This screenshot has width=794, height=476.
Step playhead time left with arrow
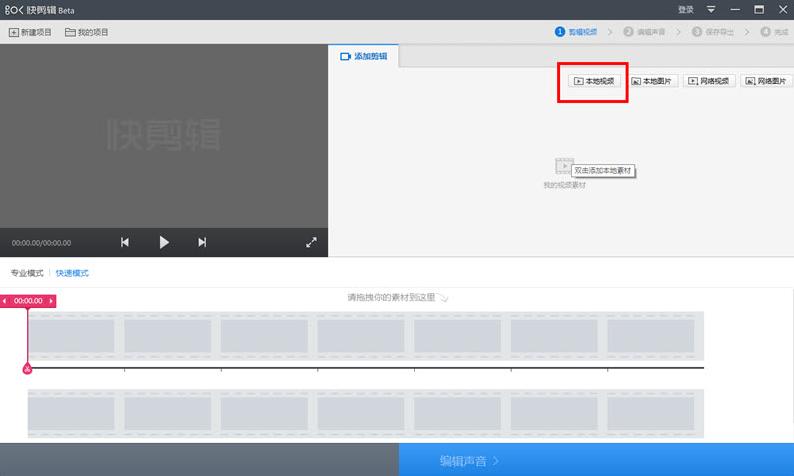[5, 301]
